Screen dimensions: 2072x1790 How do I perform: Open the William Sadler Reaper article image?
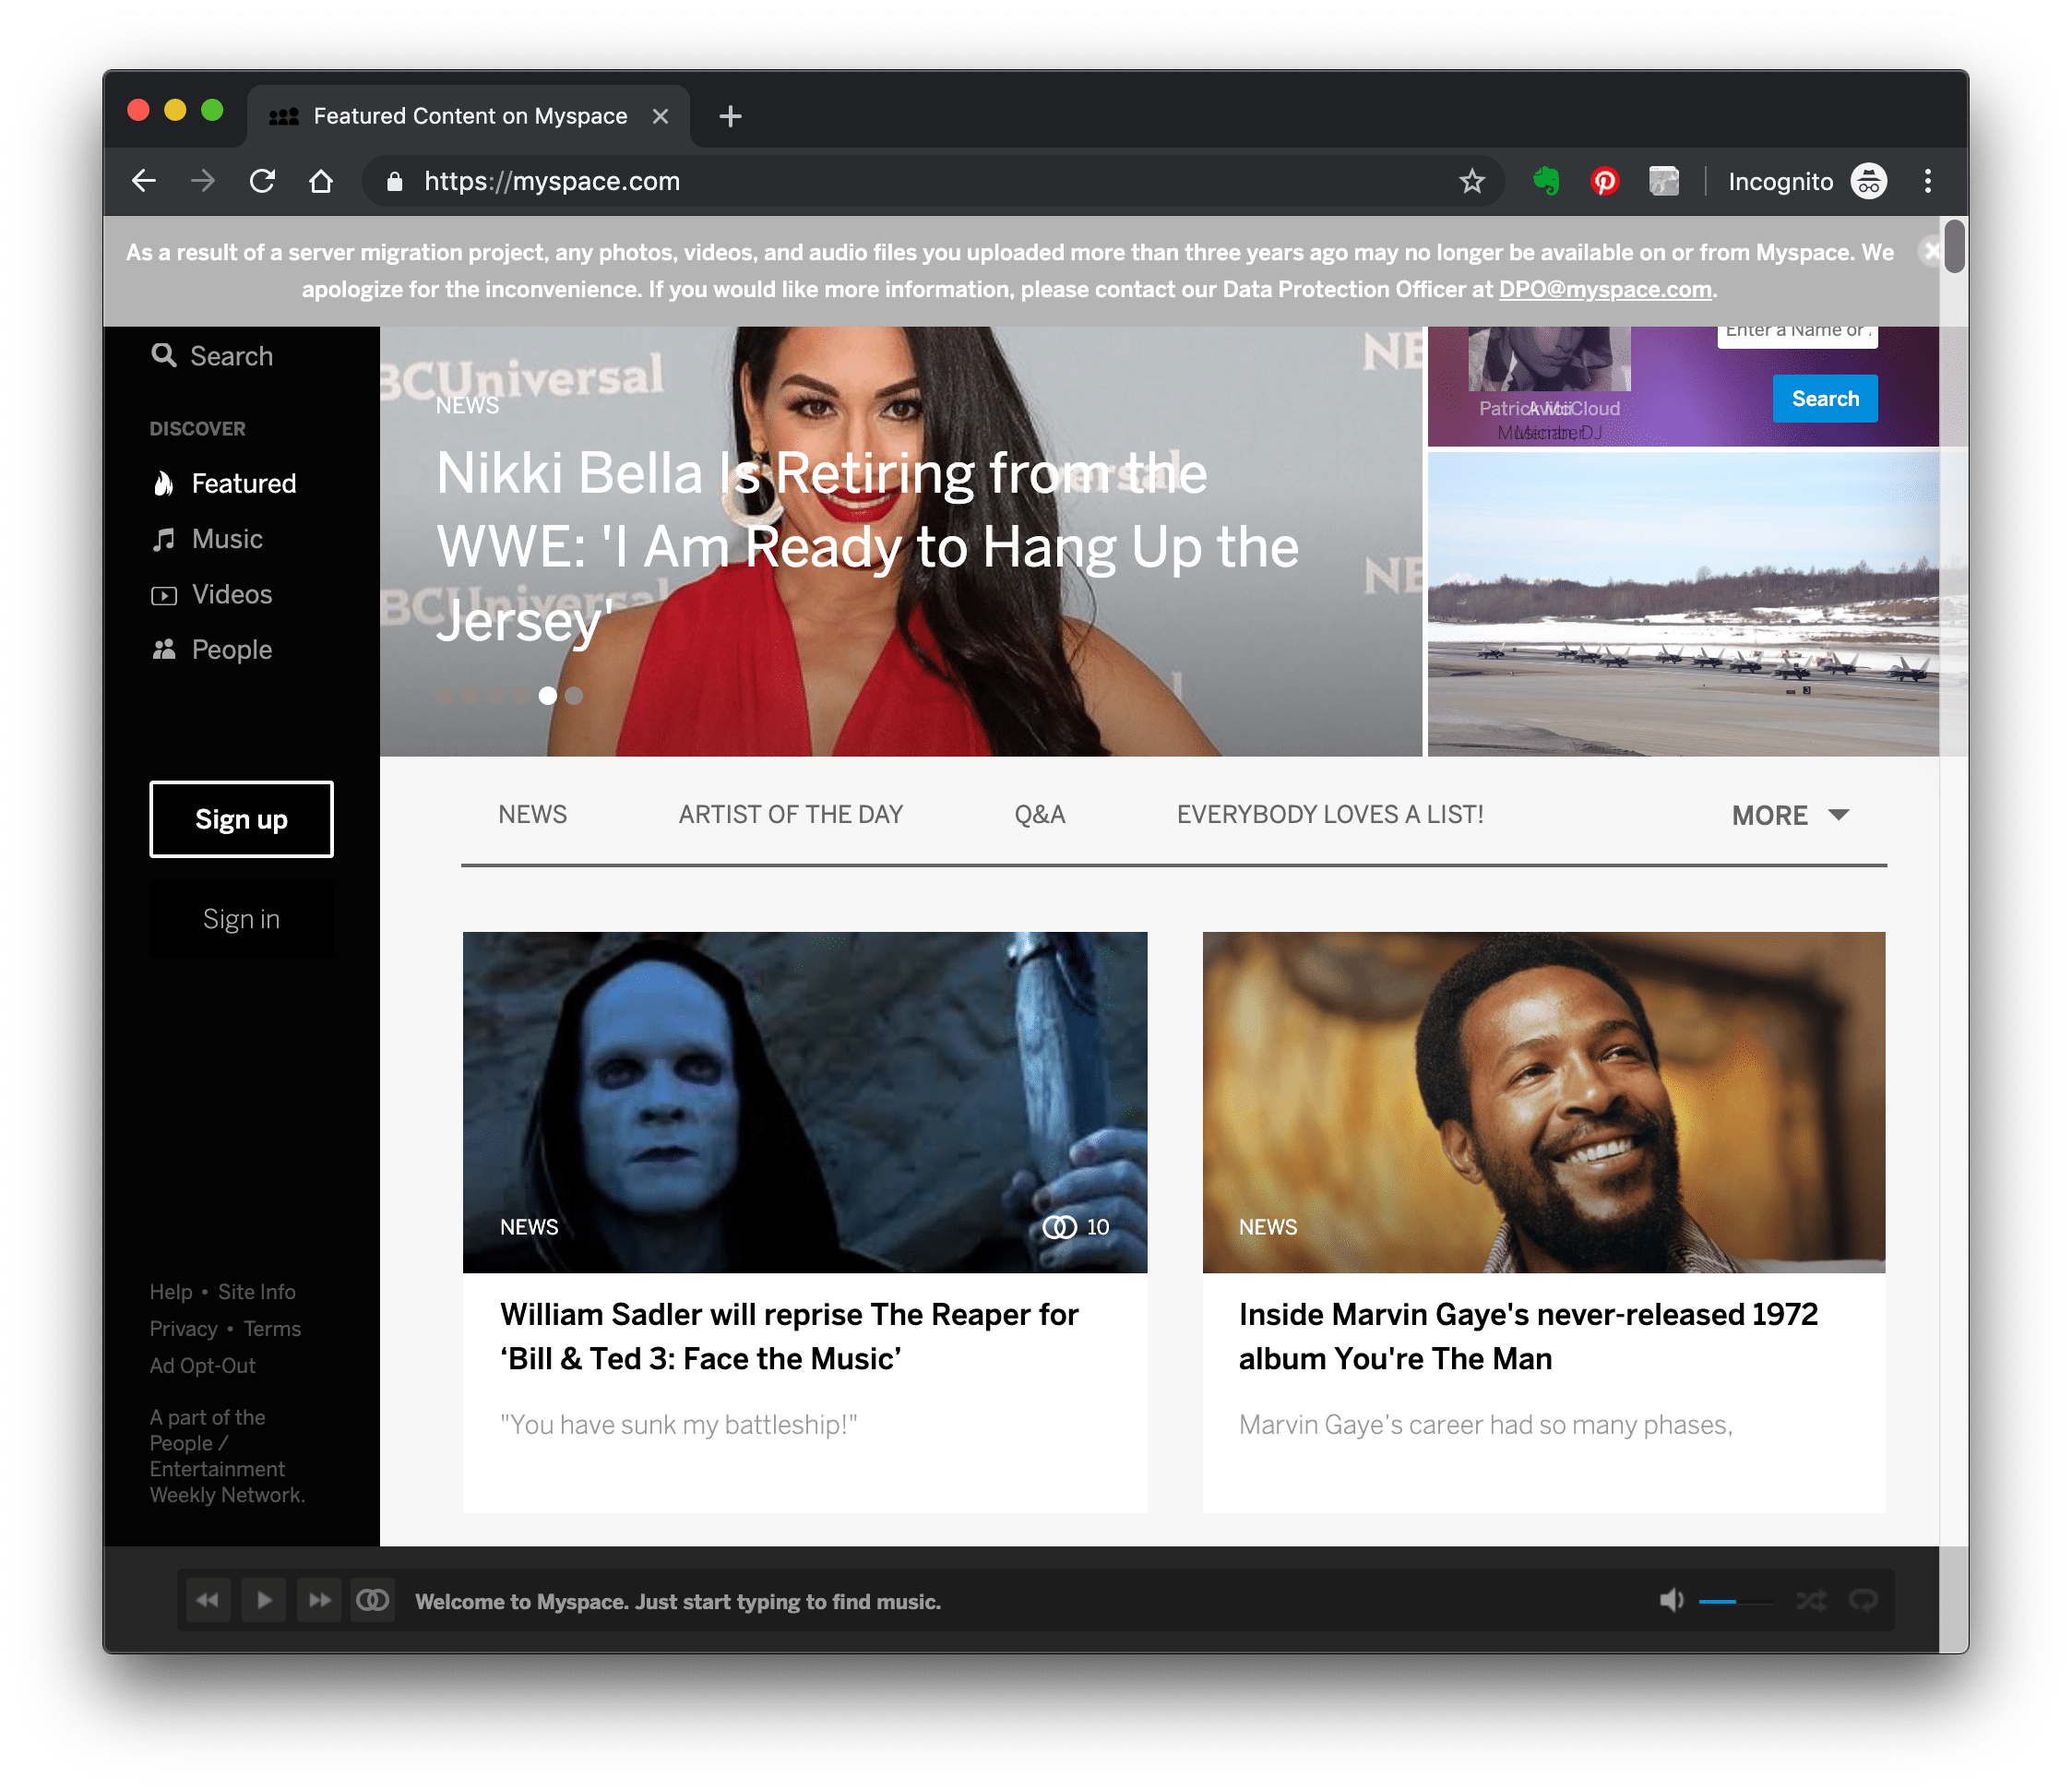click(805, 1102)
